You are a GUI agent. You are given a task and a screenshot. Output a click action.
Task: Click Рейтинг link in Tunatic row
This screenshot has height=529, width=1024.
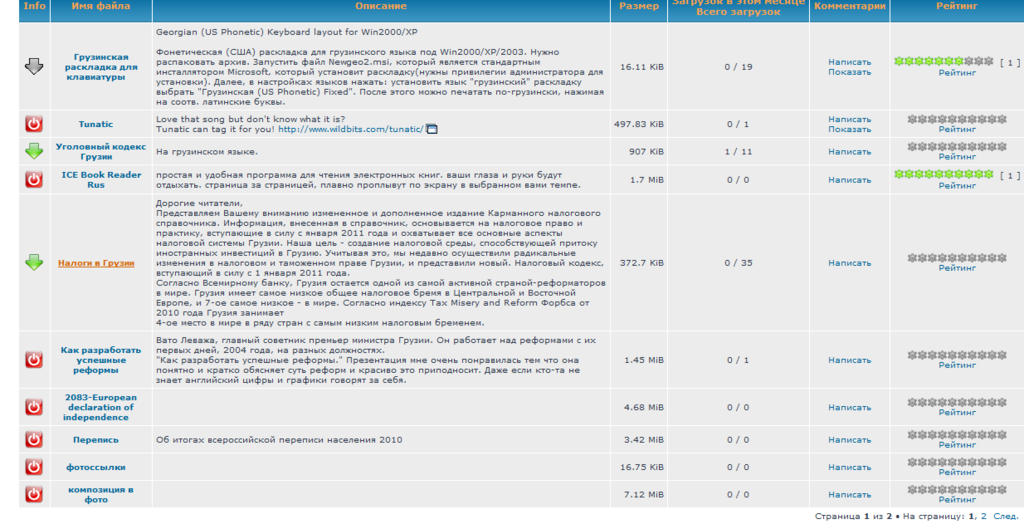coord(957,129)
